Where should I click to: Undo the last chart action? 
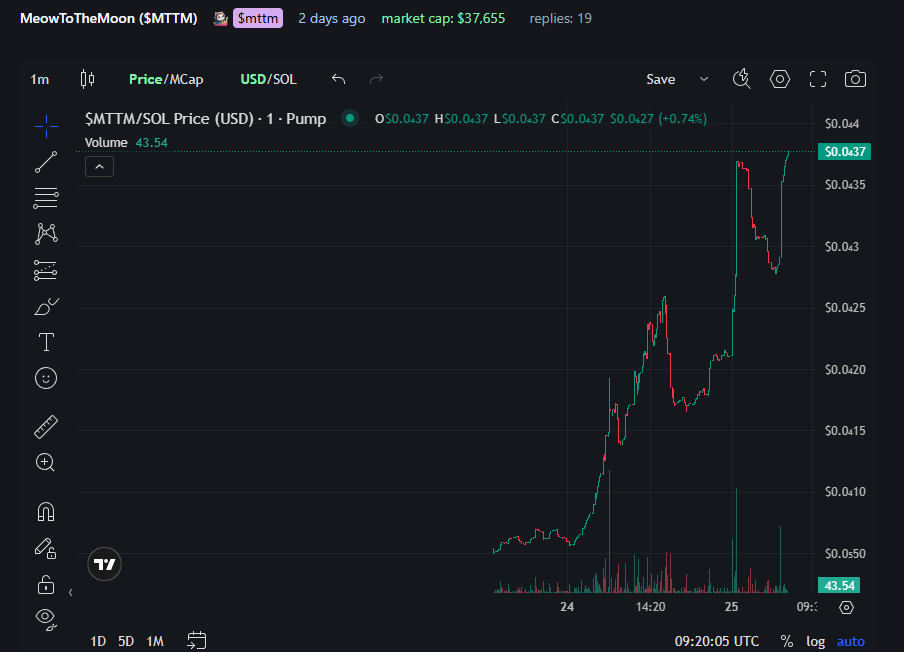(338, 79)
